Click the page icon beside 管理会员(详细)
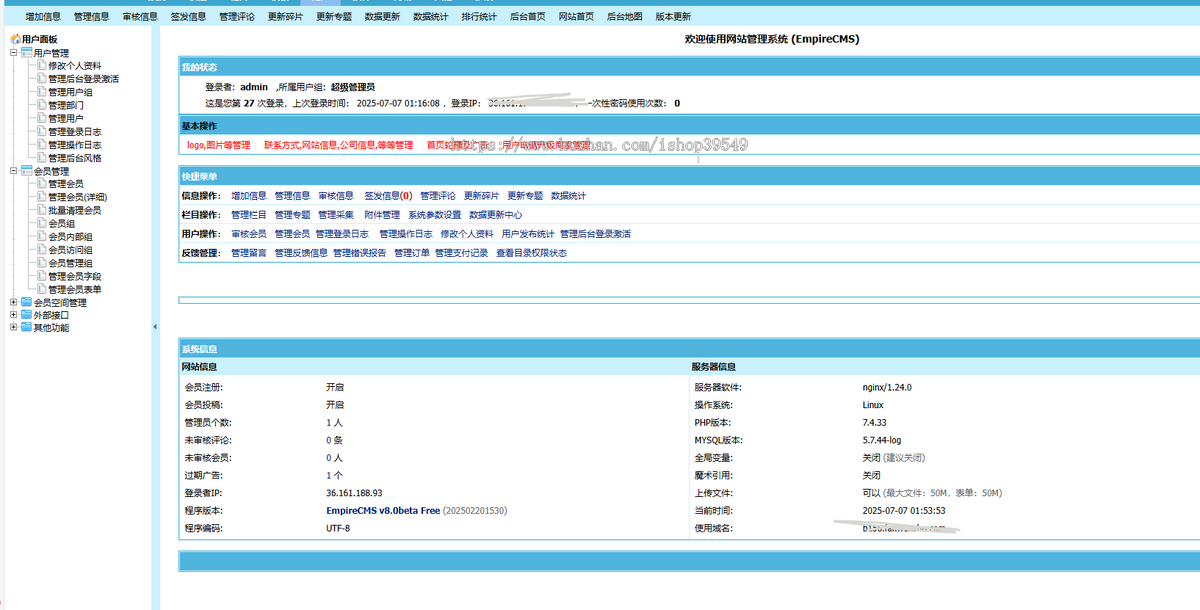This screenshot has width=1200, height=610. (41, 197)
